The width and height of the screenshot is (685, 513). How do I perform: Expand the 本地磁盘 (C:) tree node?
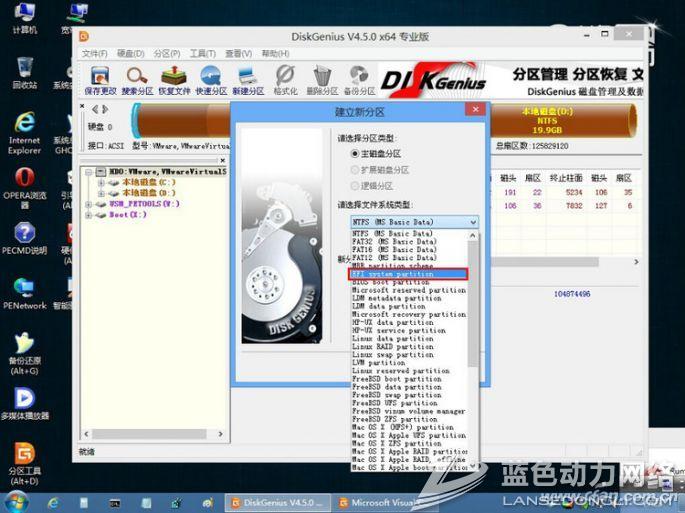(x=100, y=183)
